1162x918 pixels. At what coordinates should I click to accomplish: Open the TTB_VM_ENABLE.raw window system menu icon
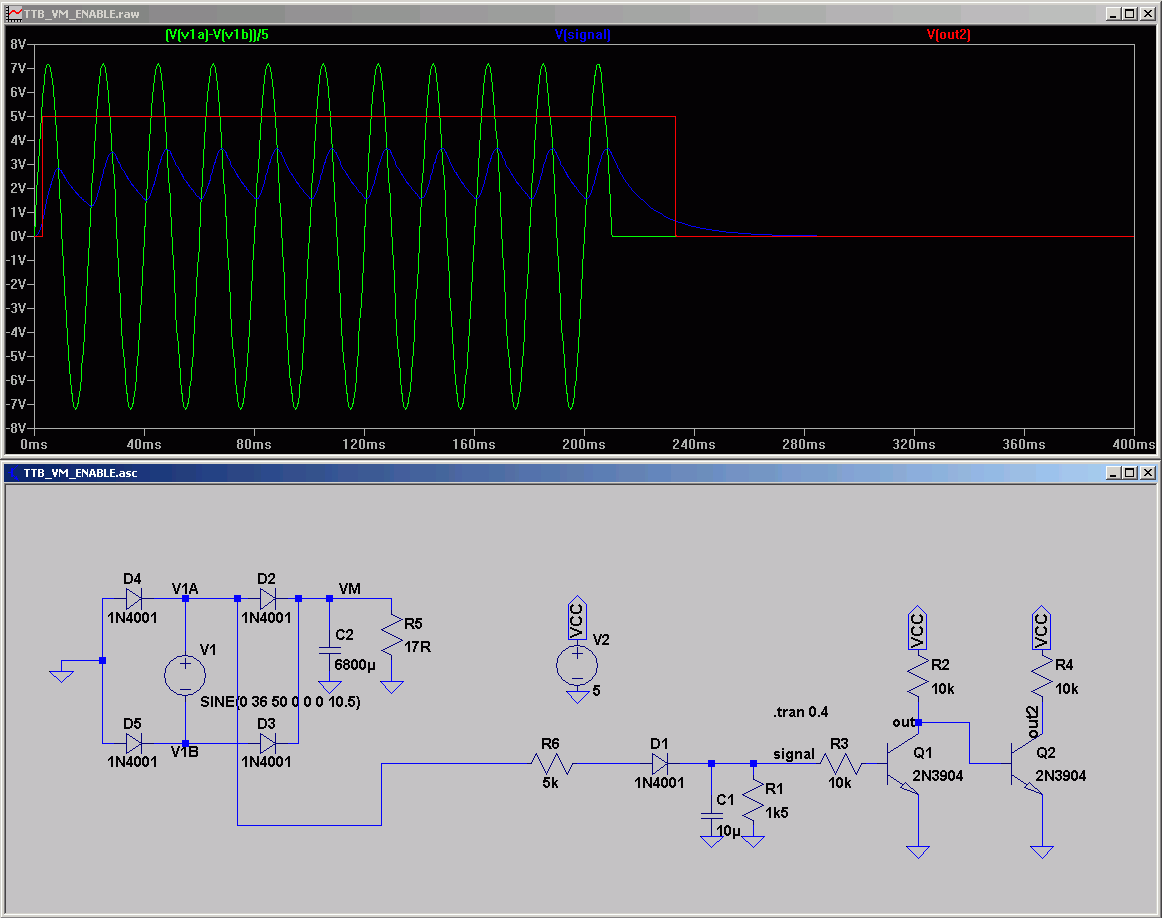click(14, 14)
